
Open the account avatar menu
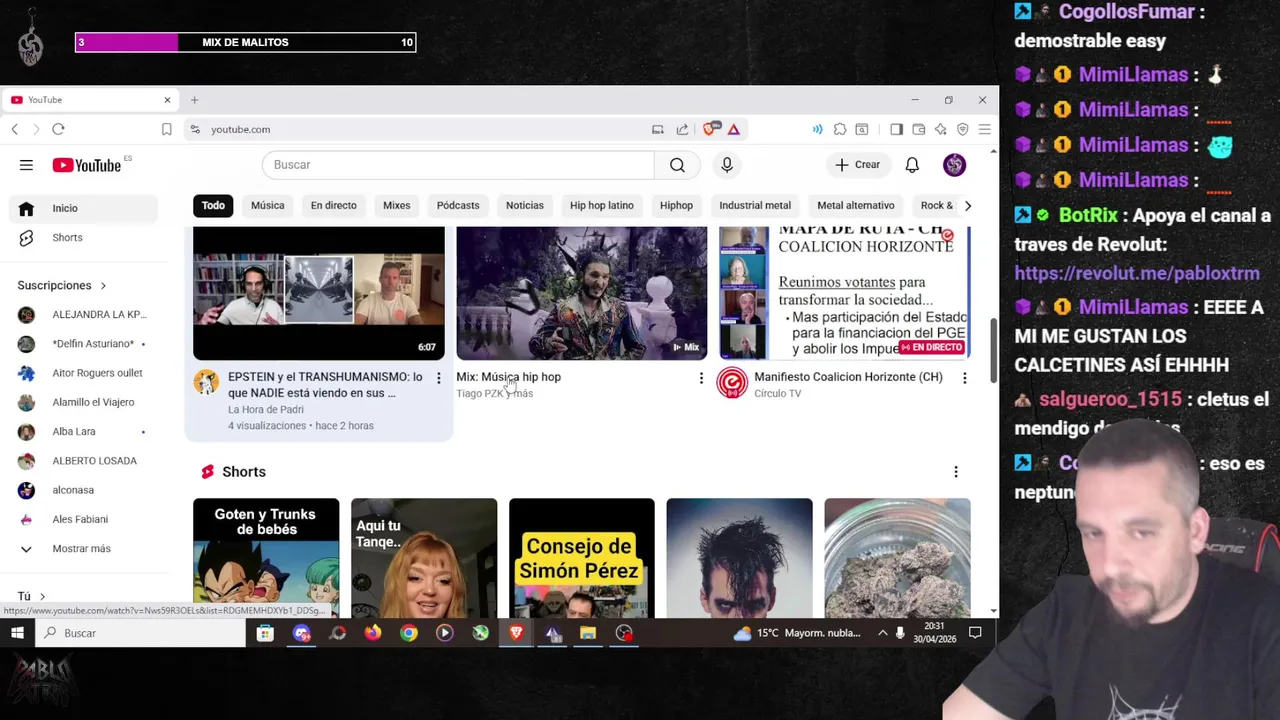954,165
